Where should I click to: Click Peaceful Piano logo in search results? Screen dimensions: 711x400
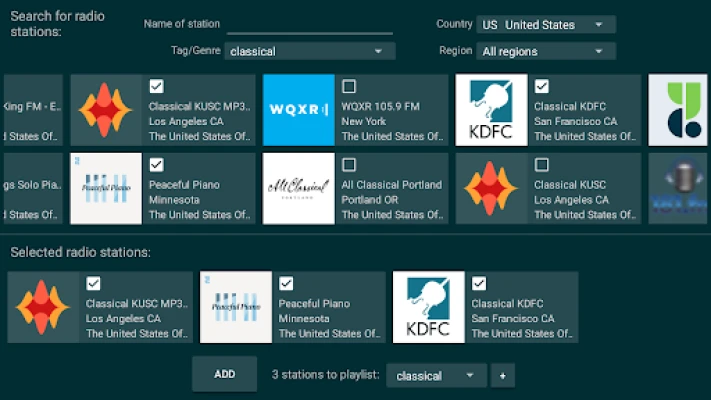coord(105,188)
